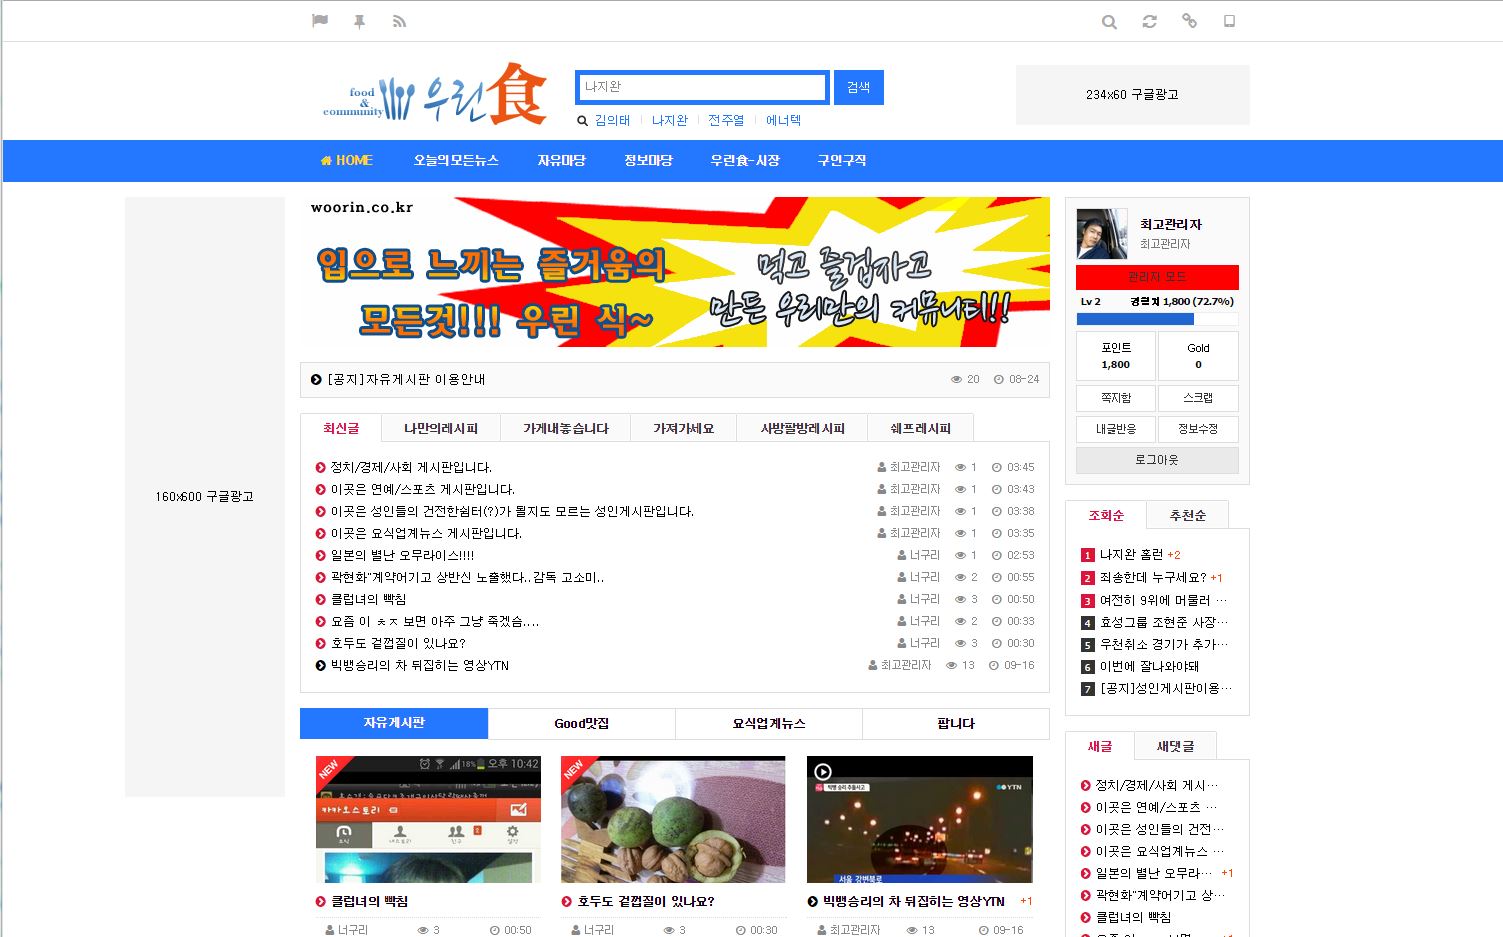
Task: Click the 에너텍 popular keyword link
Action: coord(783,120)
